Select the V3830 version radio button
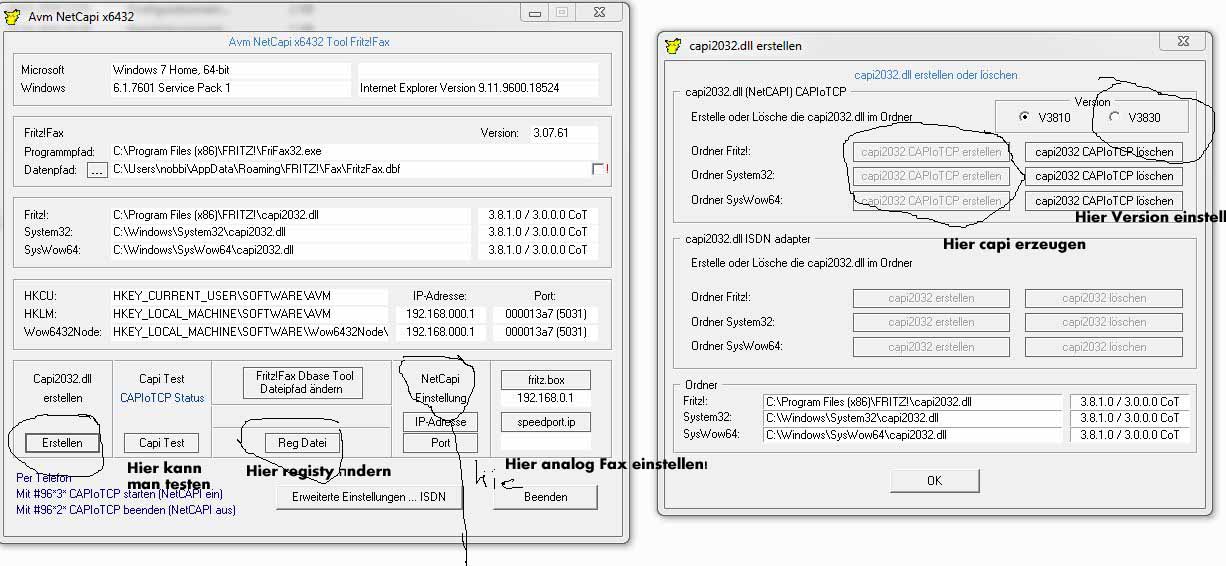The image size is (1226, 566). coord(1115,117)
